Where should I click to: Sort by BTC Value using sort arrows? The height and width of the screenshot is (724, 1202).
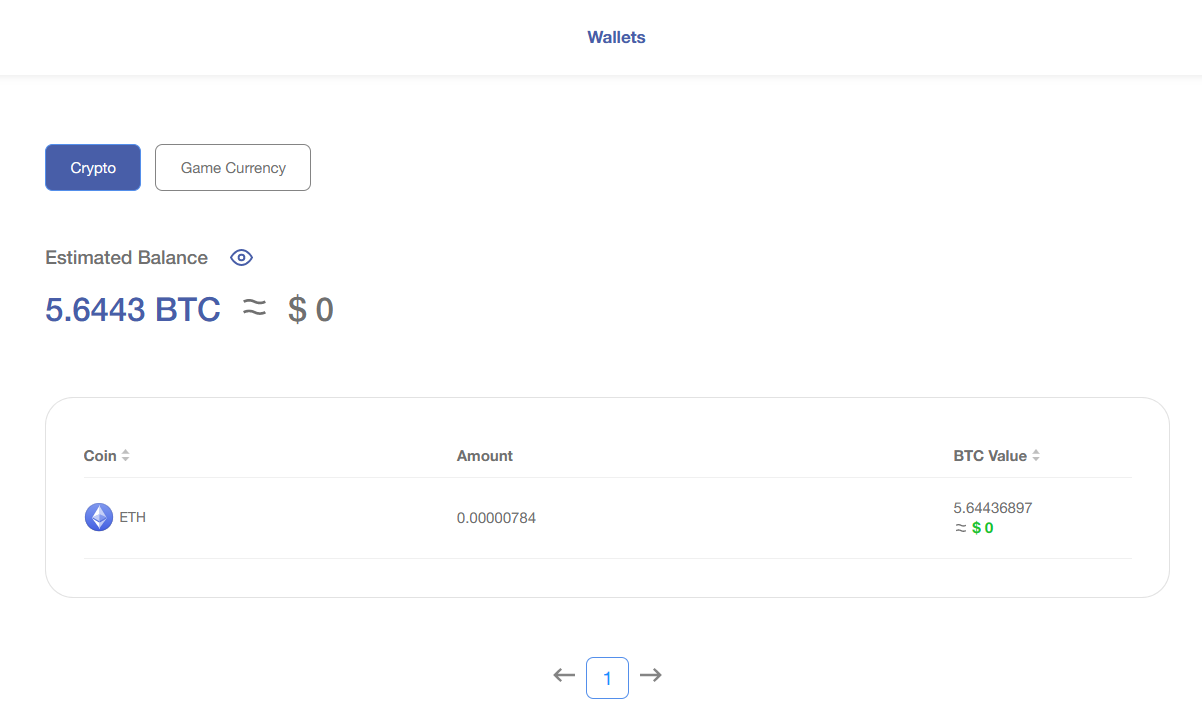pos(1036,456)
